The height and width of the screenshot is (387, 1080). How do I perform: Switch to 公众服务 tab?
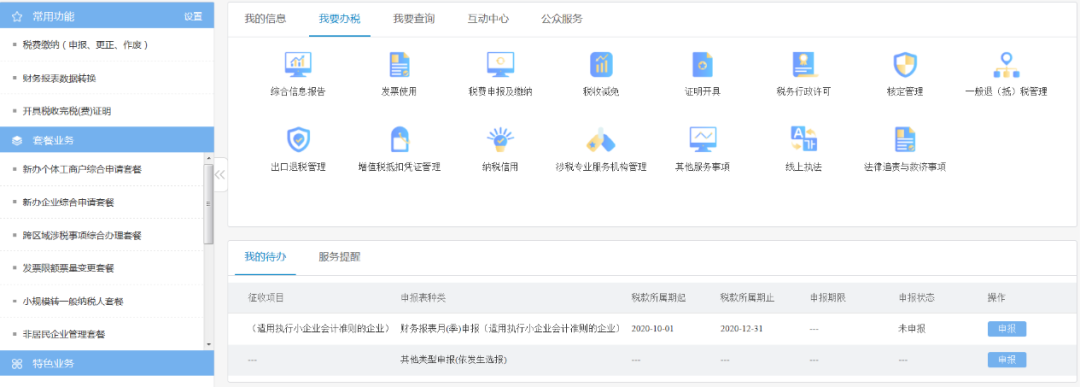click(x=562, y=19)
